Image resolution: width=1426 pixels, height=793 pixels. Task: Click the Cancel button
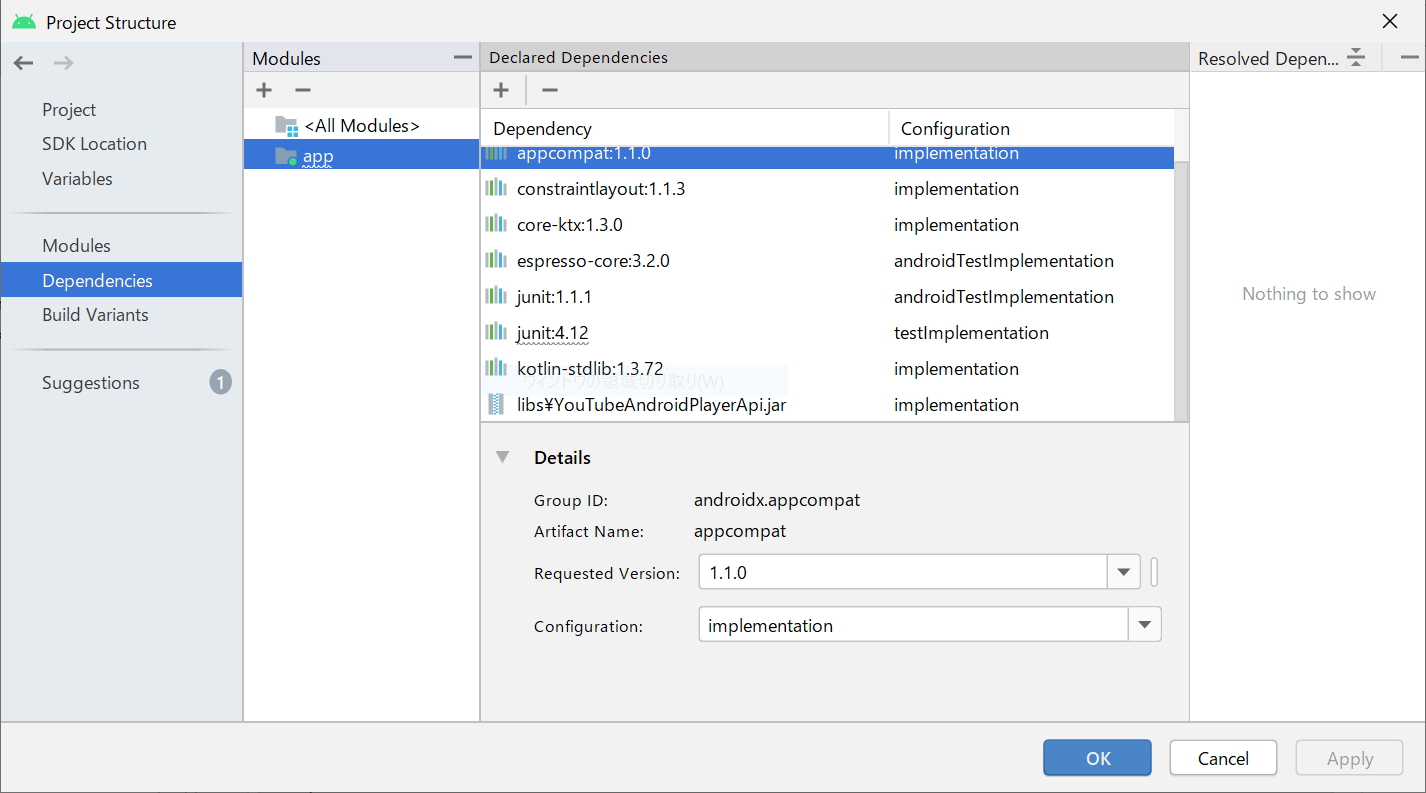point(1223,758)
